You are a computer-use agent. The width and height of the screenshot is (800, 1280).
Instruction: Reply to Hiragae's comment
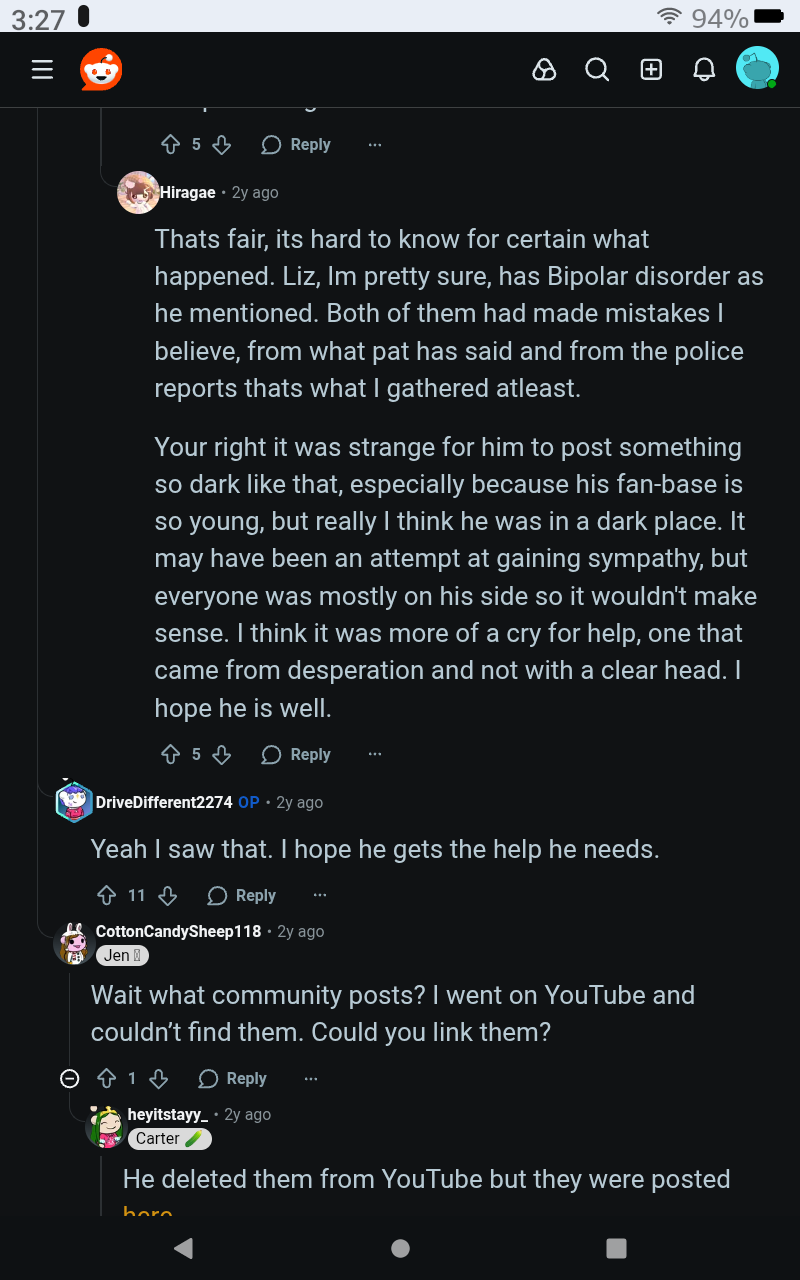pyautogui.click(x=296, y=755)
